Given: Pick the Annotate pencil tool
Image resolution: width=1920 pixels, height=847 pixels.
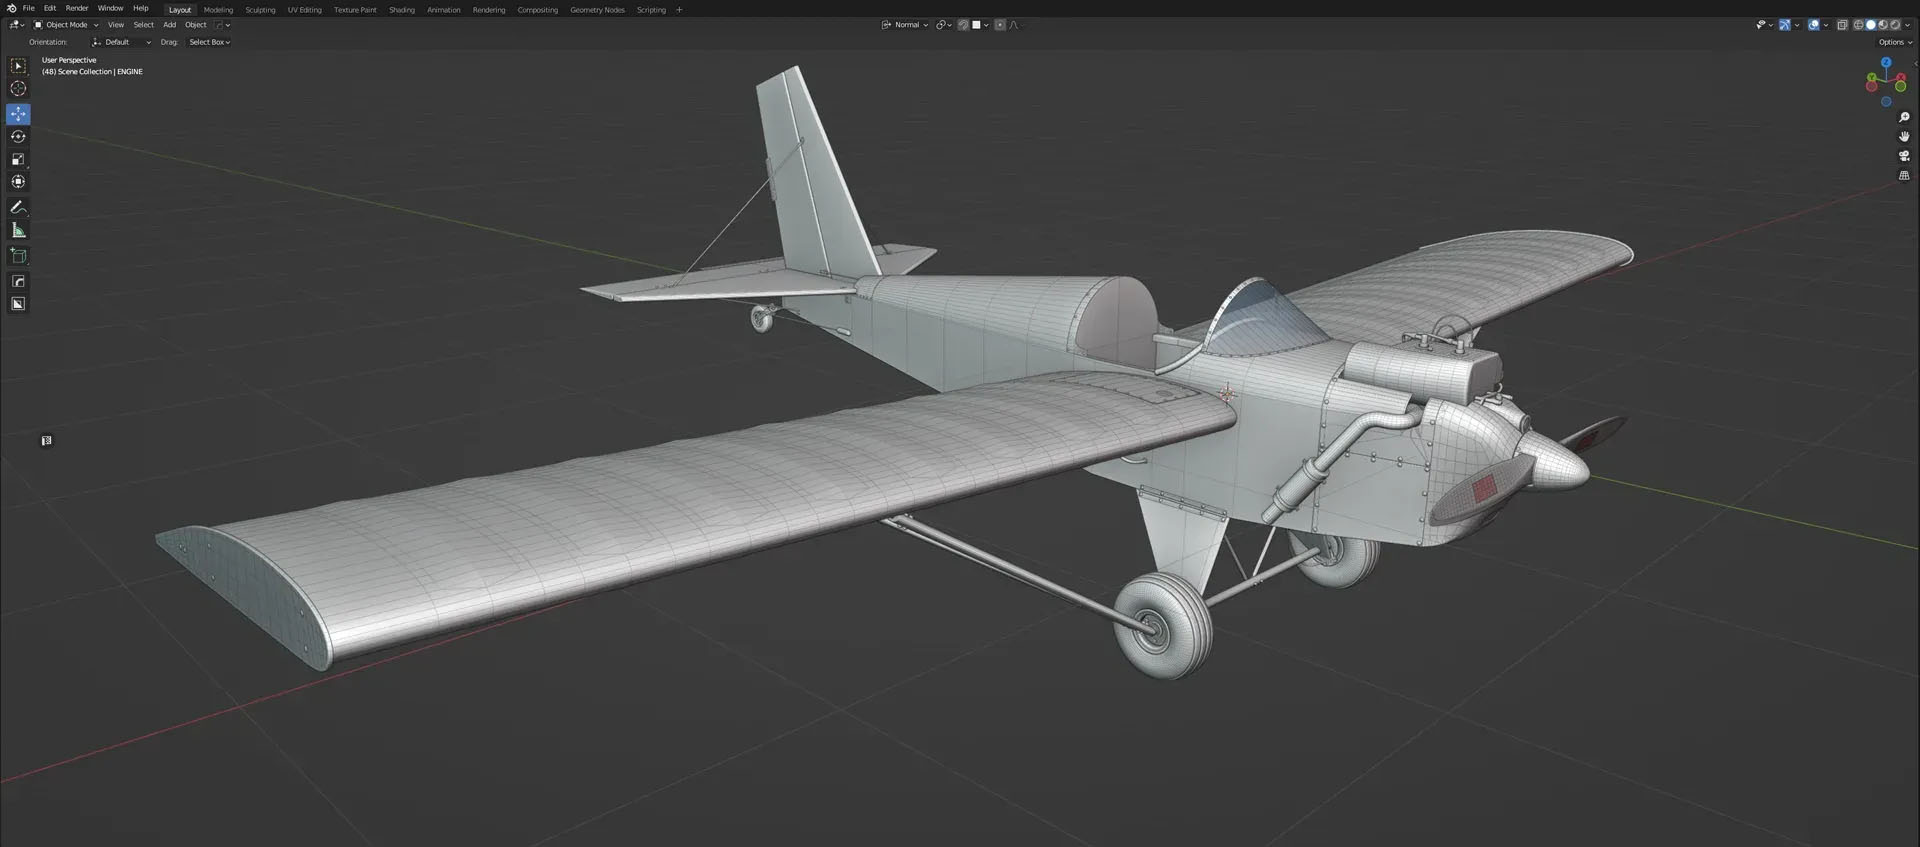Looking at the screenshot, I should point(18,208).
